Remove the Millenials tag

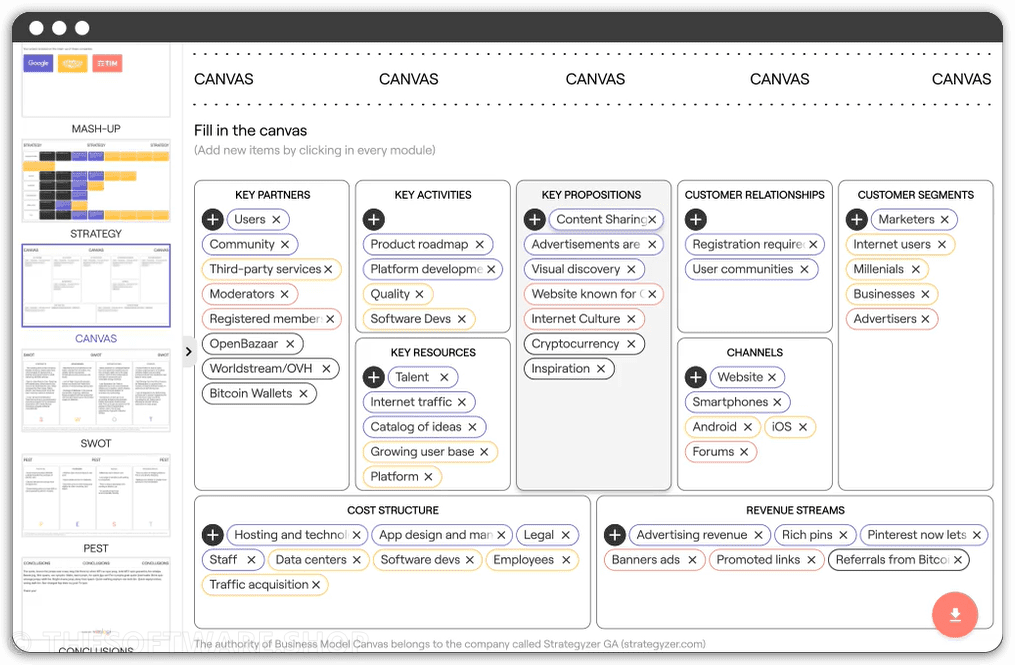point(915,269)
